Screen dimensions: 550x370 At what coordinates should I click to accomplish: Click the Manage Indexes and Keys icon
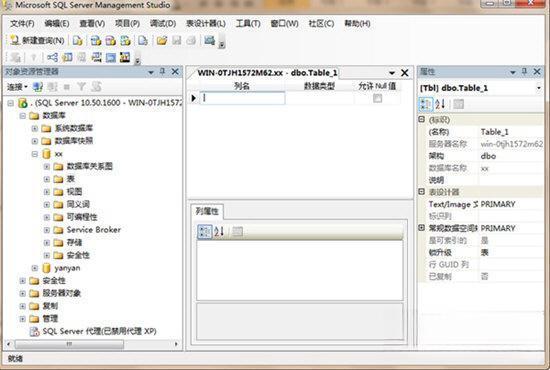pos(67,58)
